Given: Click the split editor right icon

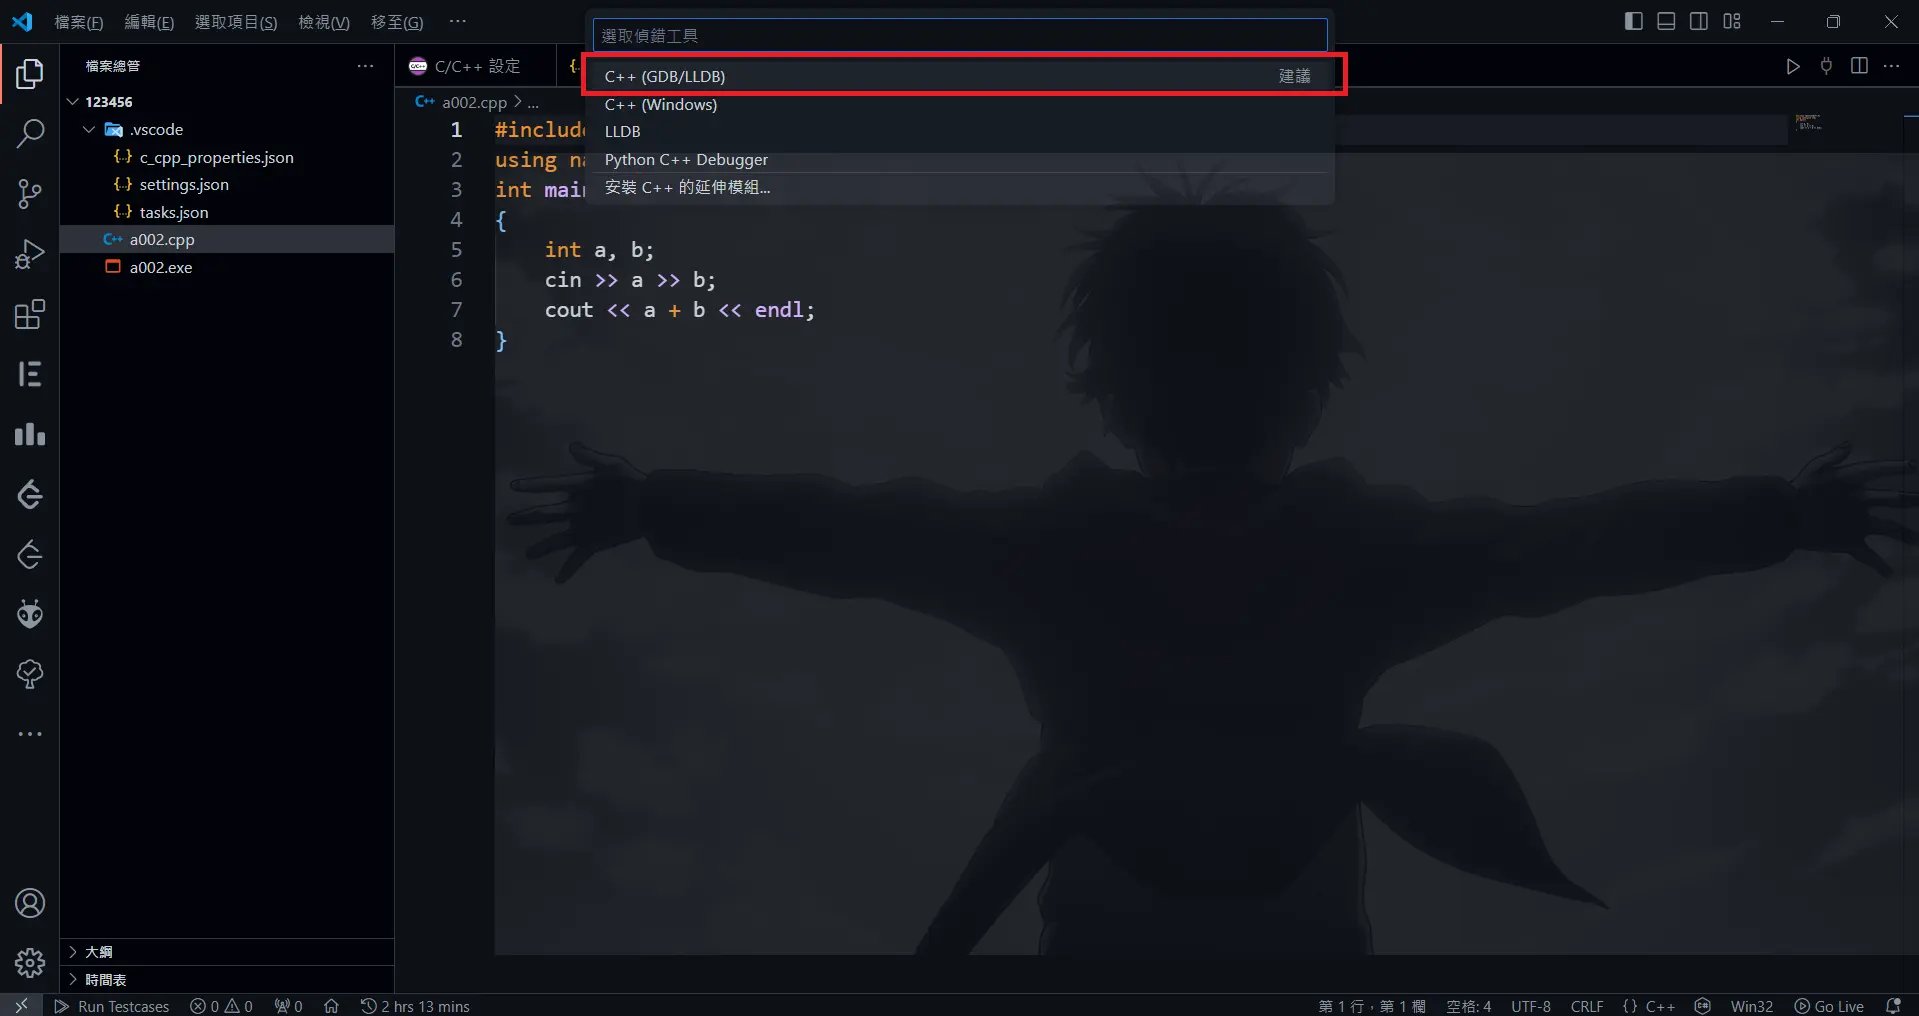Looking at the screenshot, I should pos(1859,66).
